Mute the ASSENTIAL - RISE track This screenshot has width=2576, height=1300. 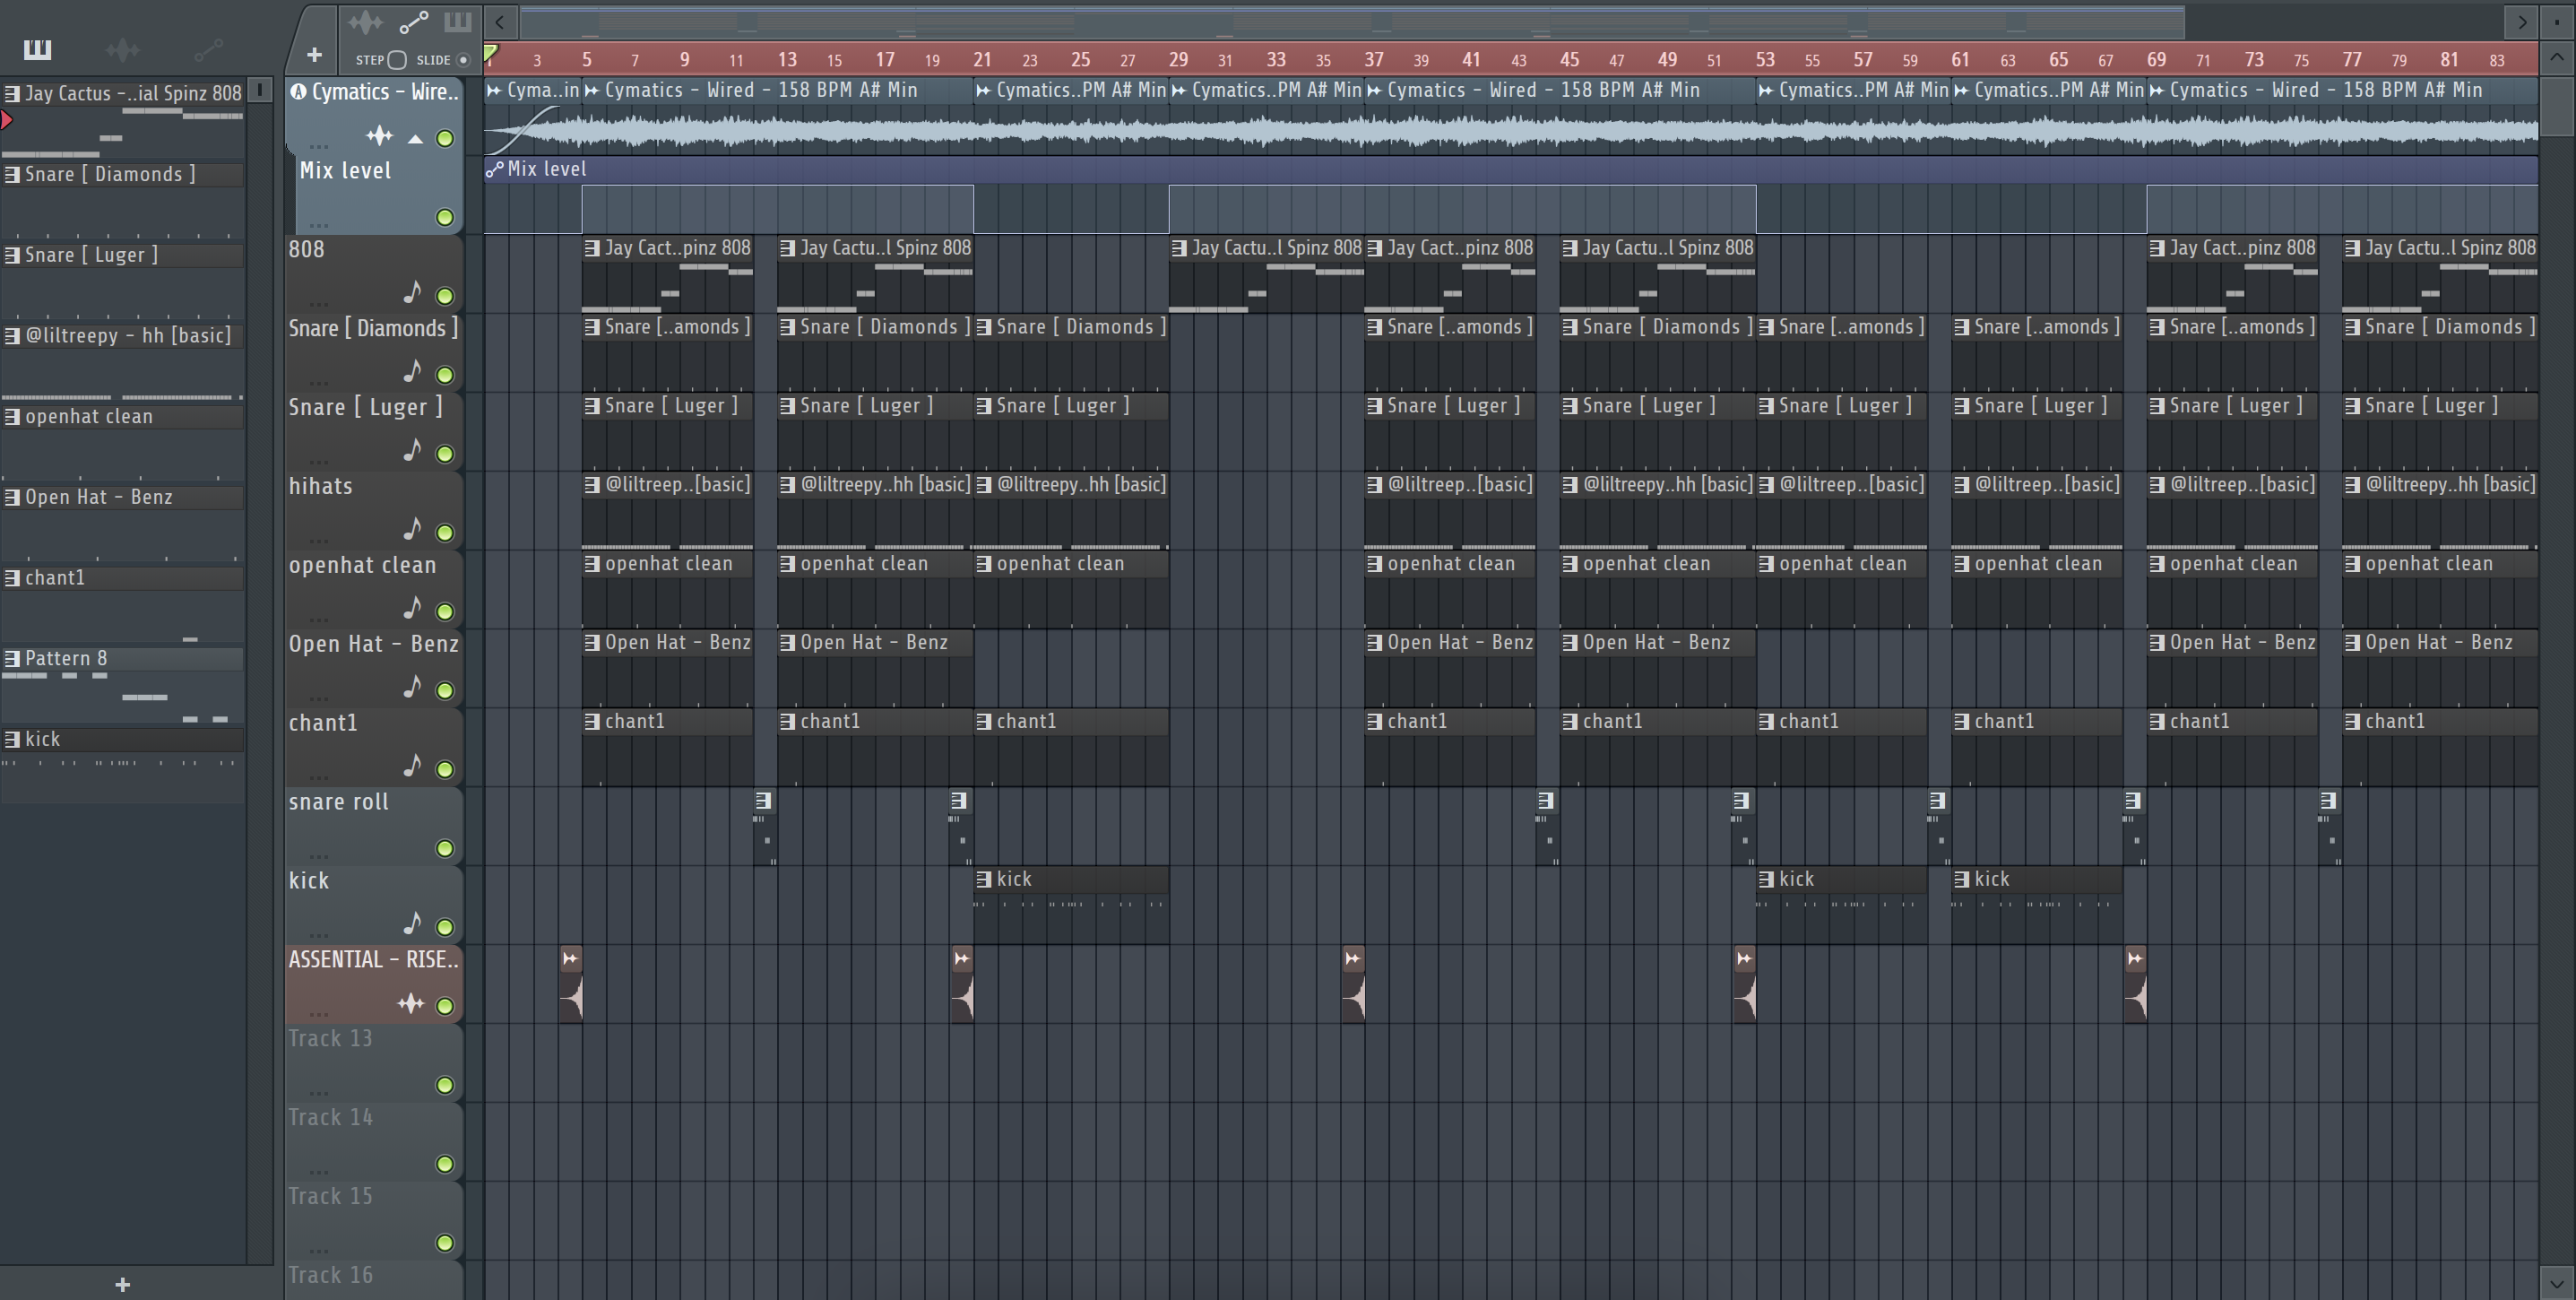coord(445,1006)
